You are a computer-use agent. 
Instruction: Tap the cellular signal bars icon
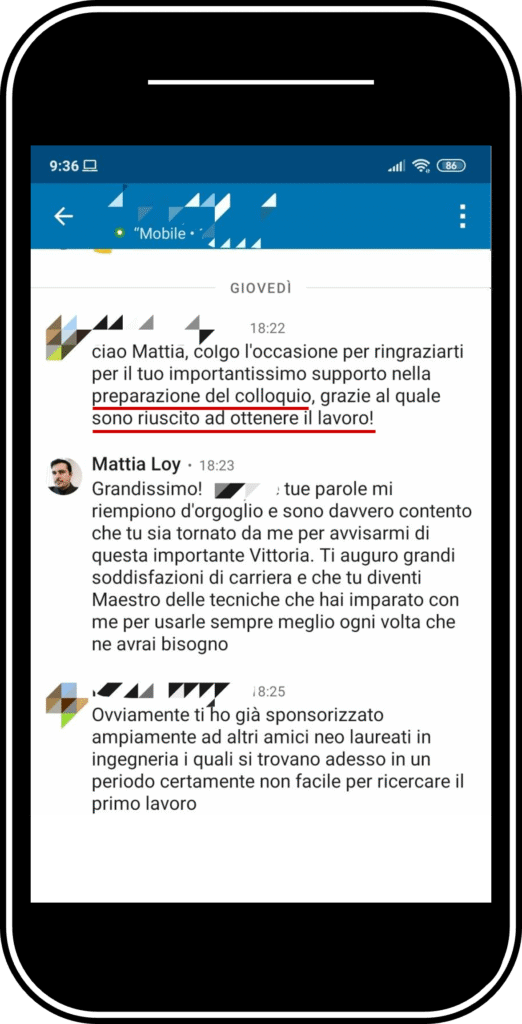(x=396, y=167)
